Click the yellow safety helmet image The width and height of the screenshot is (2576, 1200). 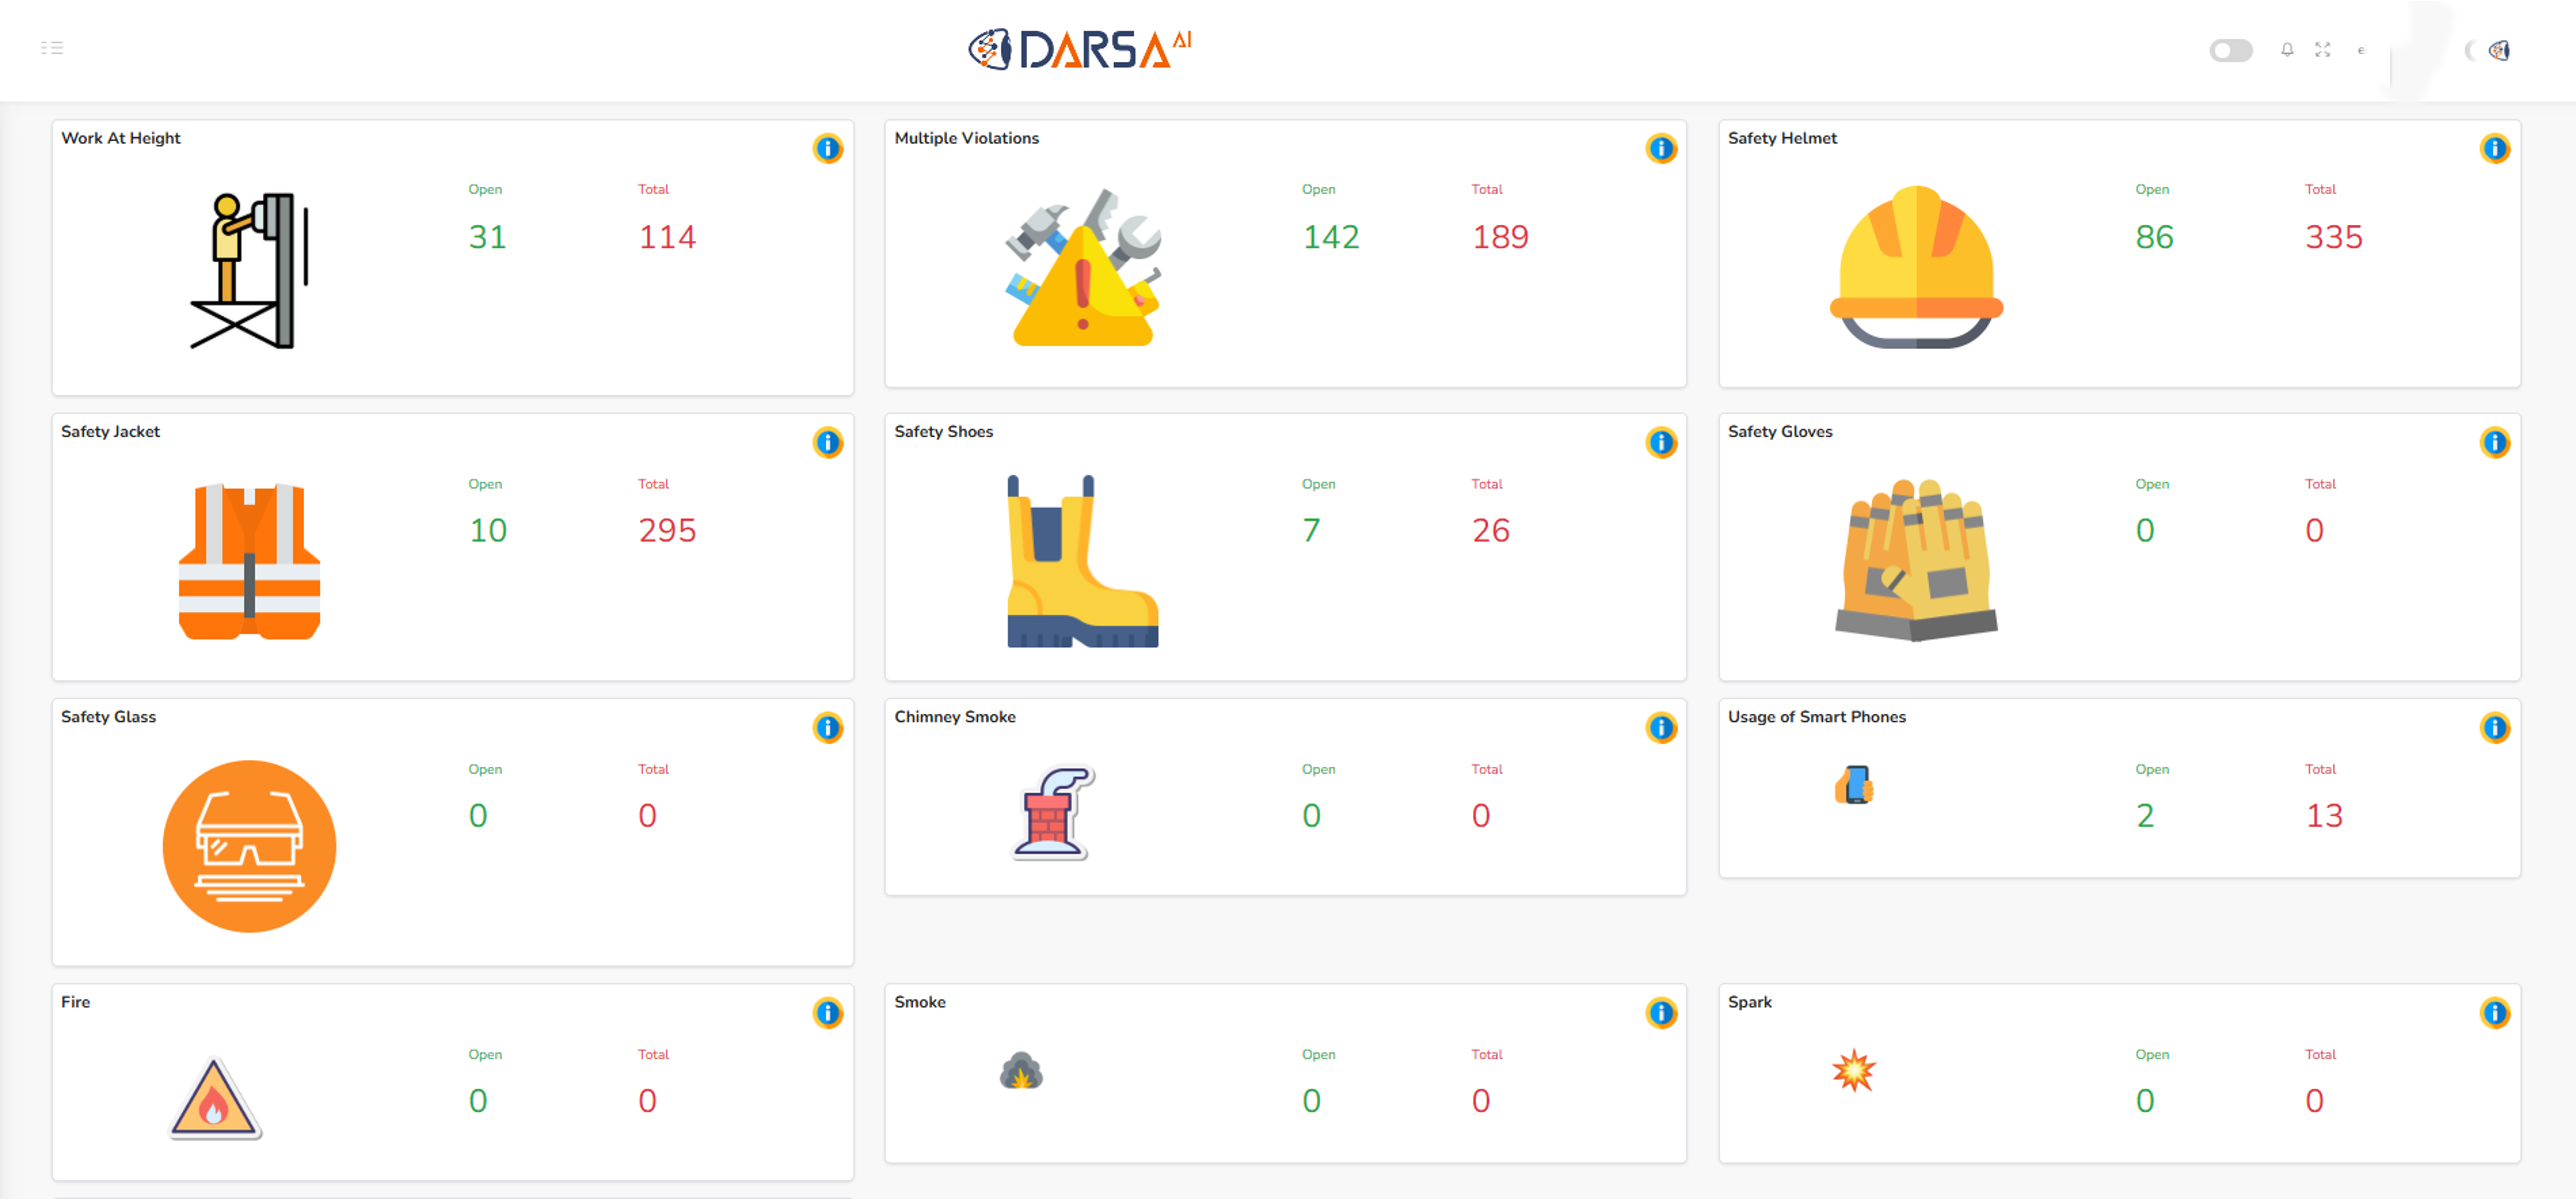1916,267
